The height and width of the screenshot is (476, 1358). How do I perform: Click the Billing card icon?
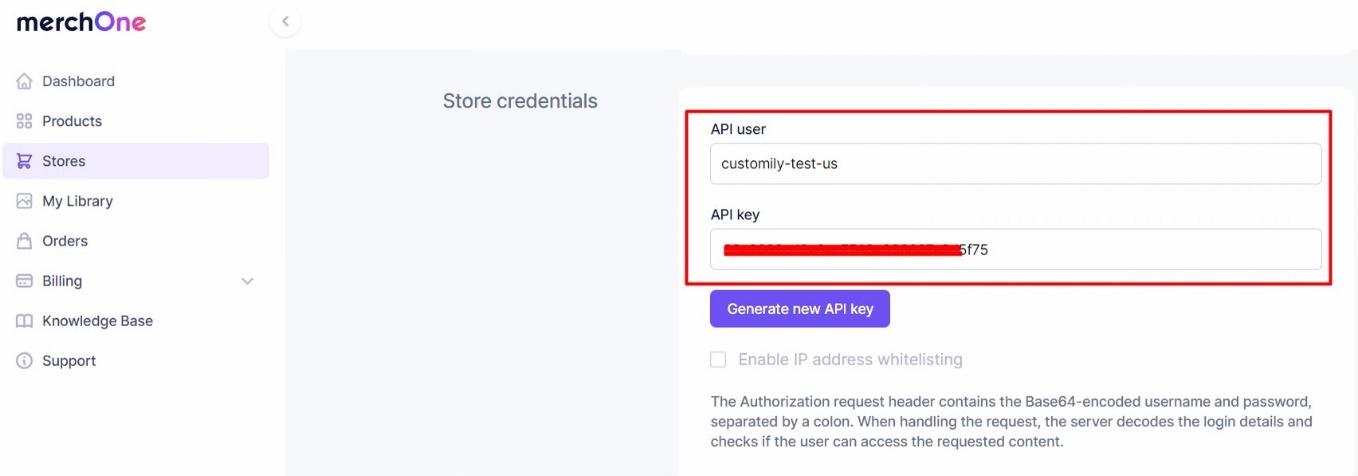pyautogui.click(x=24, y=281)
